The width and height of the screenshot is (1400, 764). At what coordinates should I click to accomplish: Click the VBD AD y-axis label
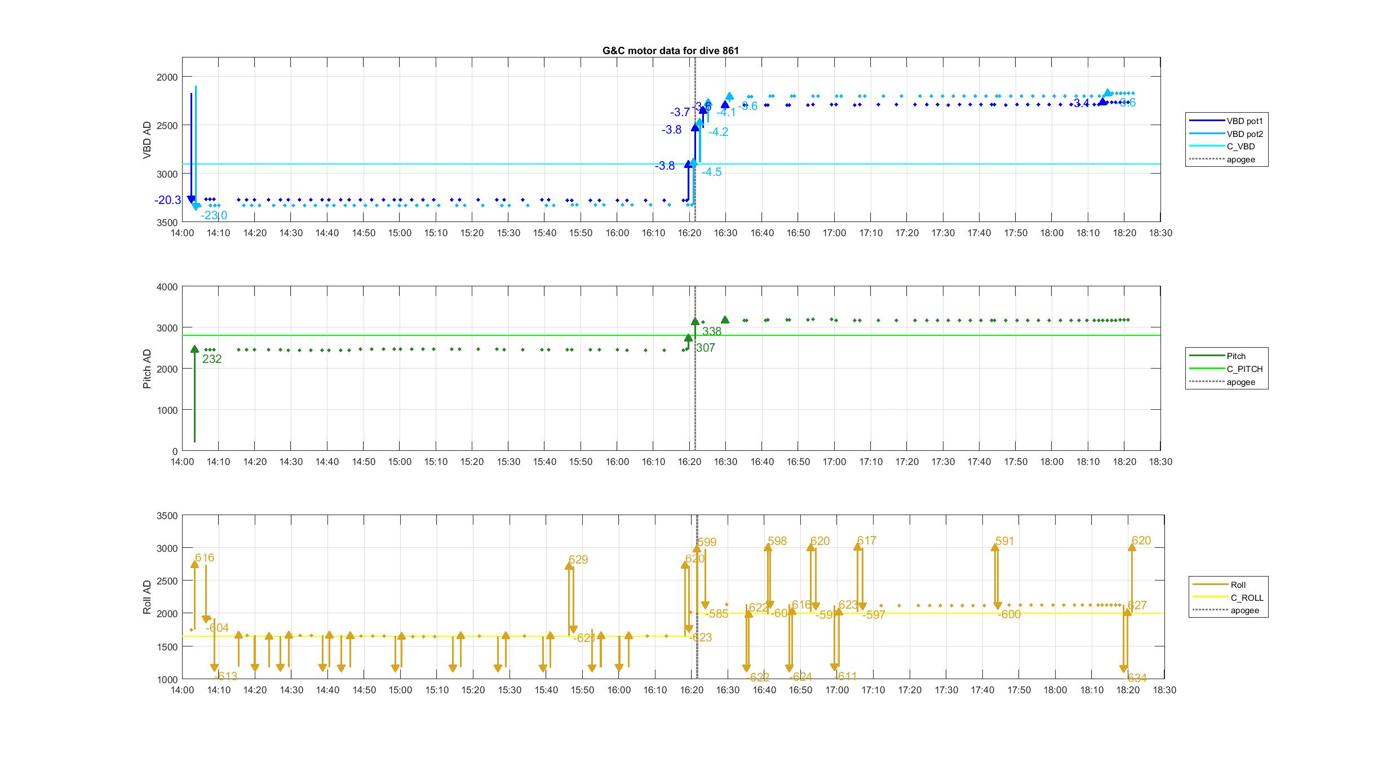pyautogui.click(x=147, y=141)
